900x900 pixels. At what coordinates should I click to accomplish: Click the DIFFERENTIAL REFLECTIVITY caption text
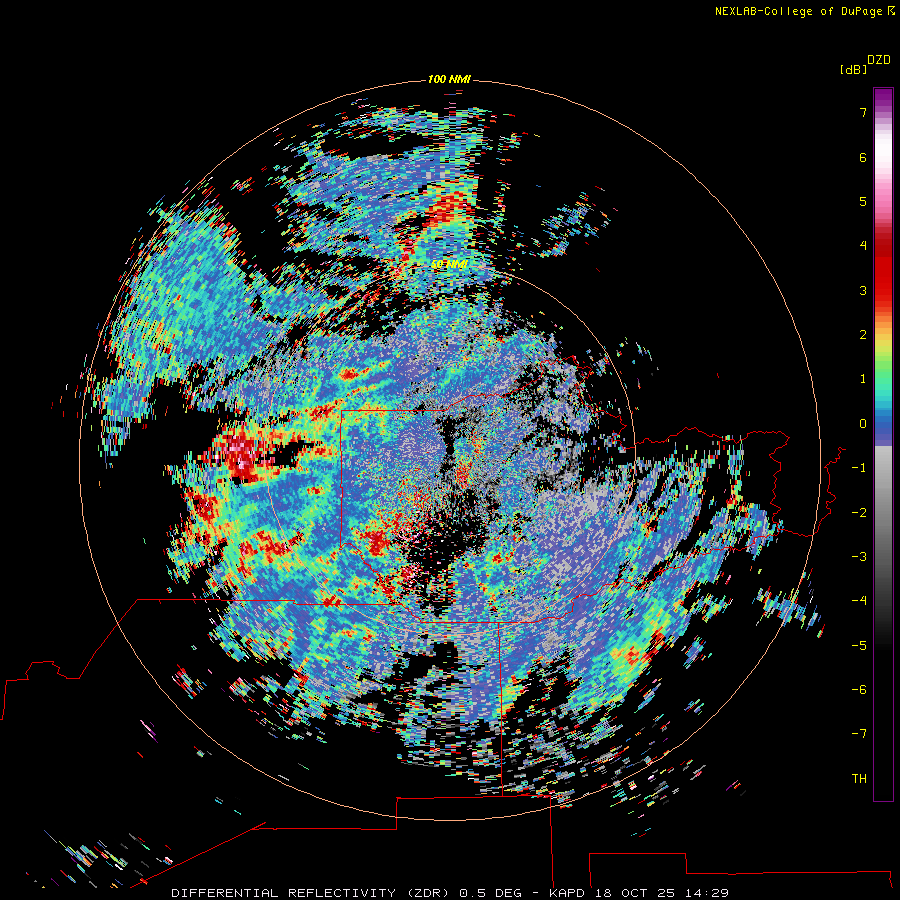tap(284, 893)
